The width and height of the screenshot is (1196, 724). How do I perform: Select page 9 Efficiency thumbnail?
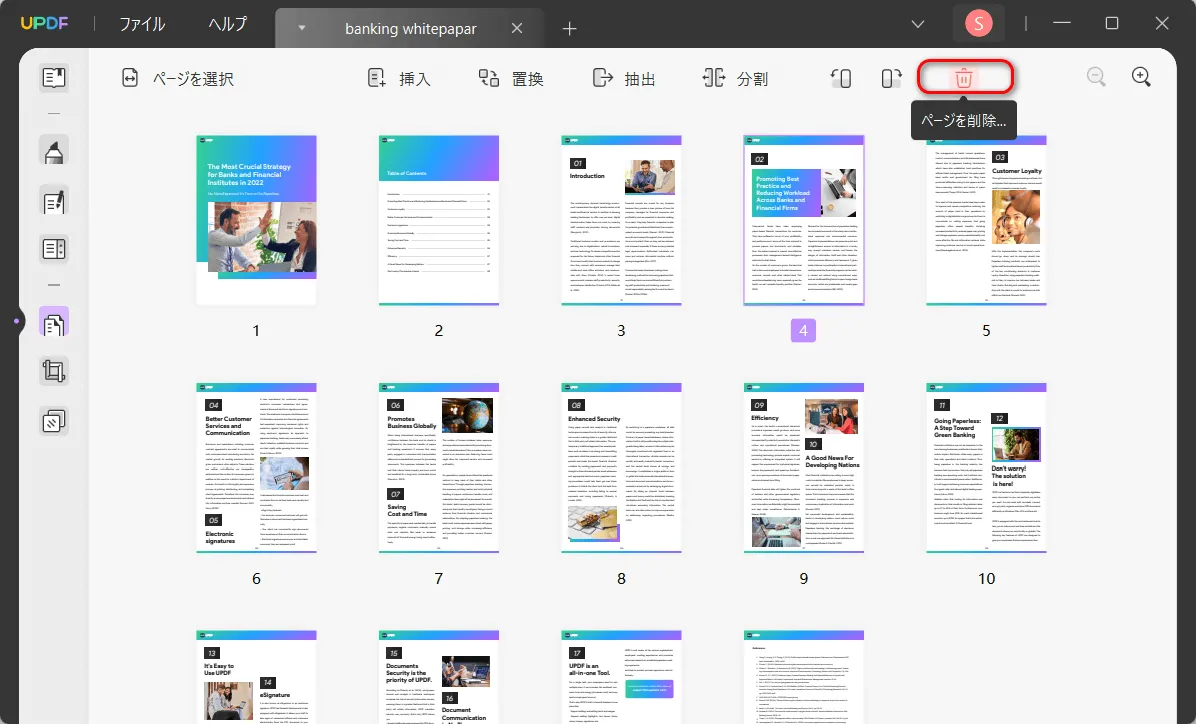tap(804, 468)
